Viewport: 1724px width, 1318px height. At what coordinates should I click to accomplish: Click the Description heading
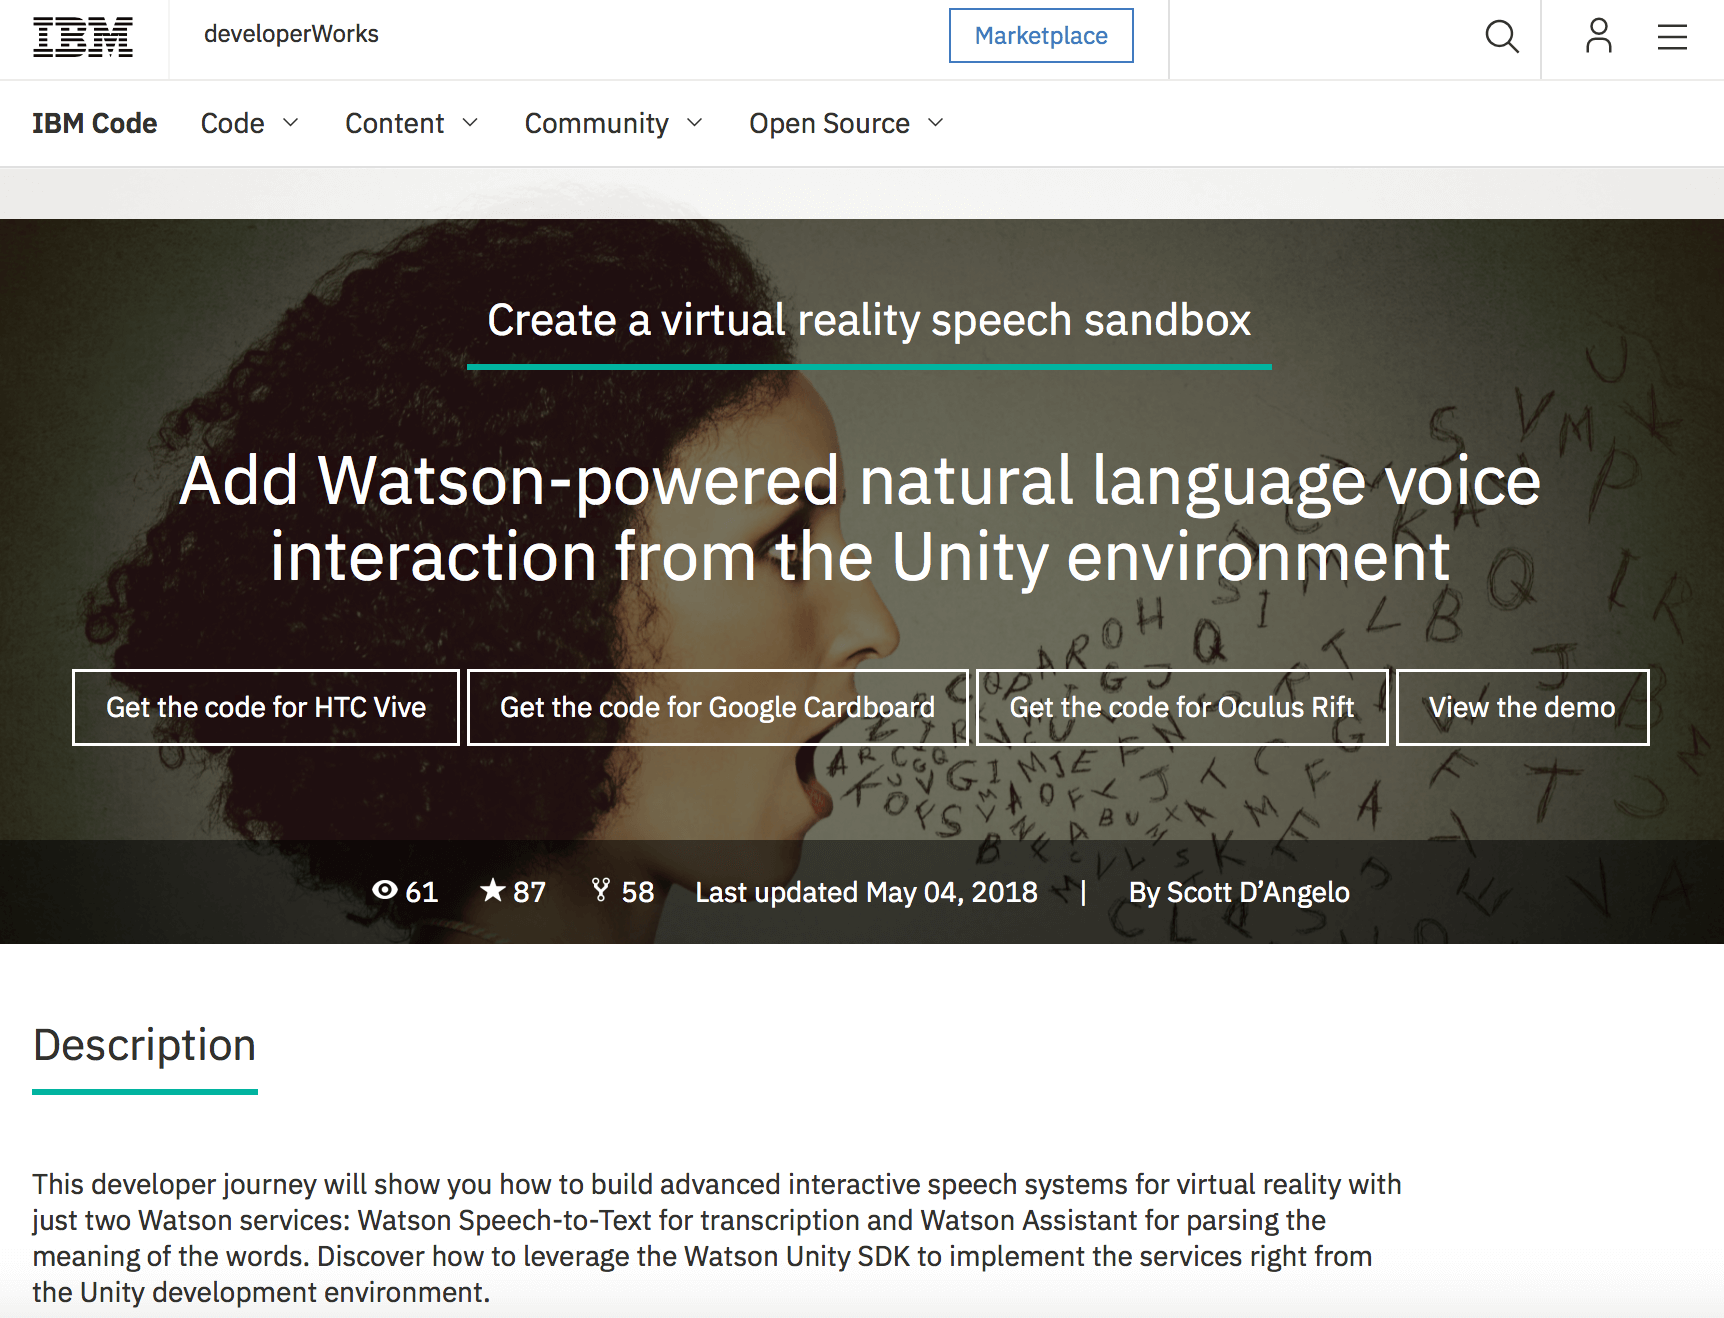[145, 1045]
